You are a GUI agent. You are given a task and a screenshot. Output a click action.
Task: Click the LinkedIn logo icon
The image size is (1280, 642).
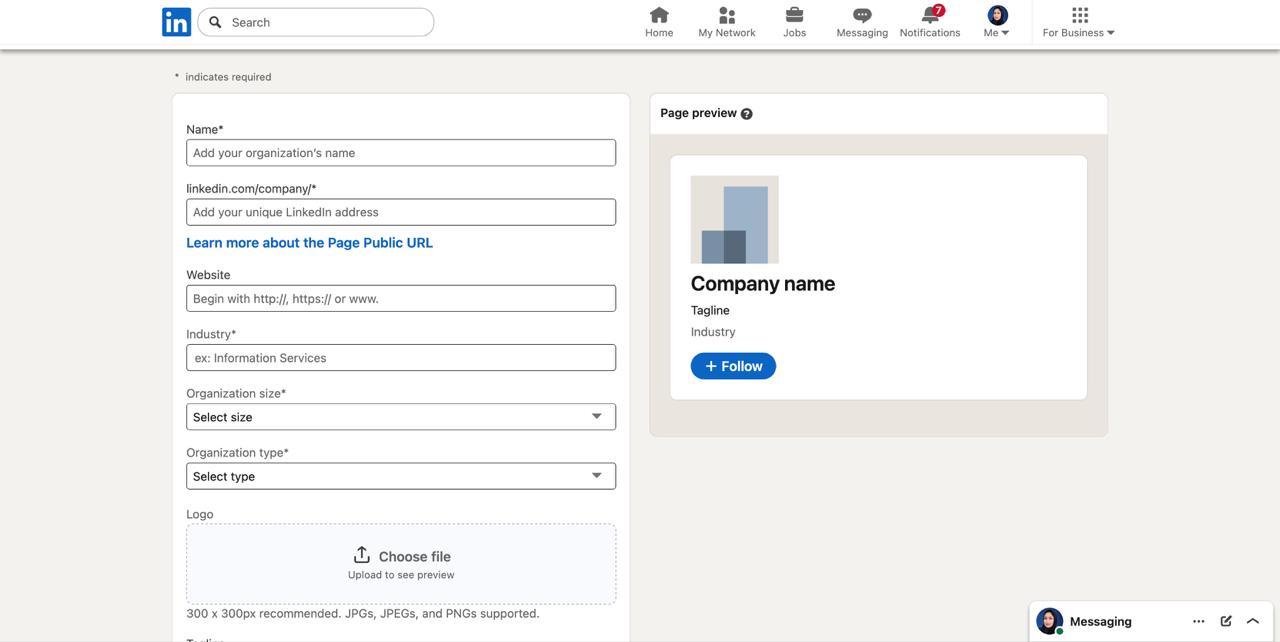click(x=176, y=22)
